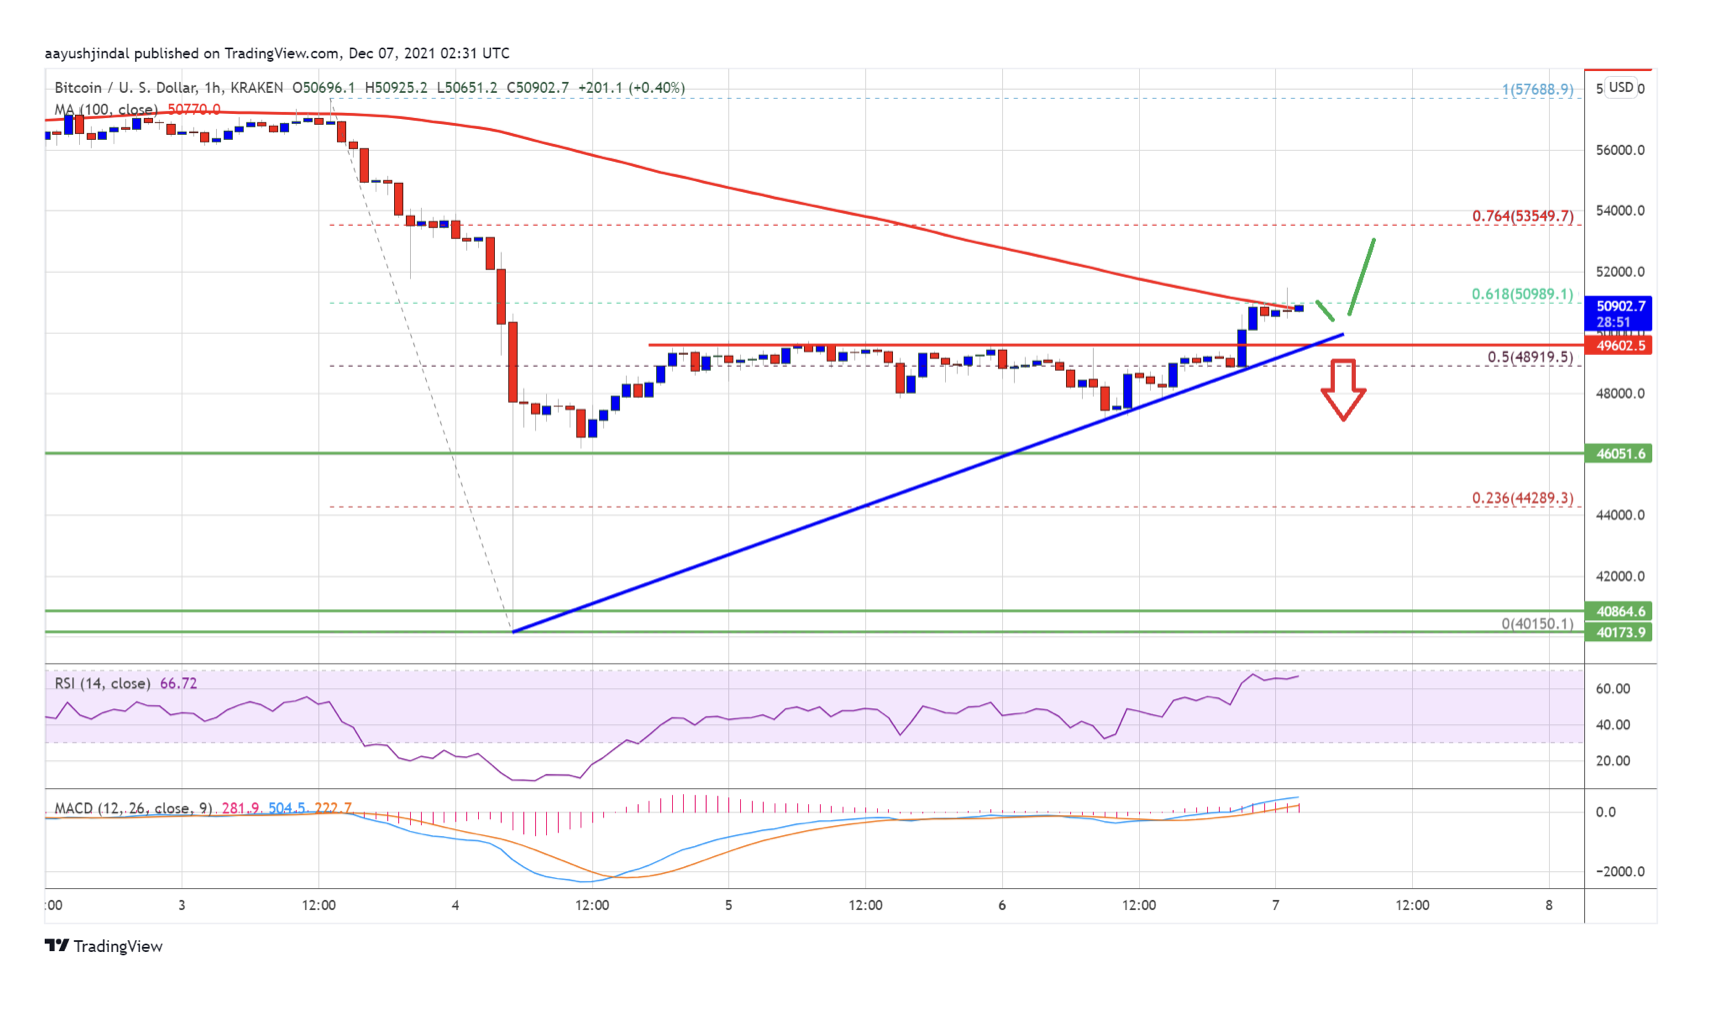Click the publisher line starting with aayushjindal
1712x1010 pixels.
277,53
